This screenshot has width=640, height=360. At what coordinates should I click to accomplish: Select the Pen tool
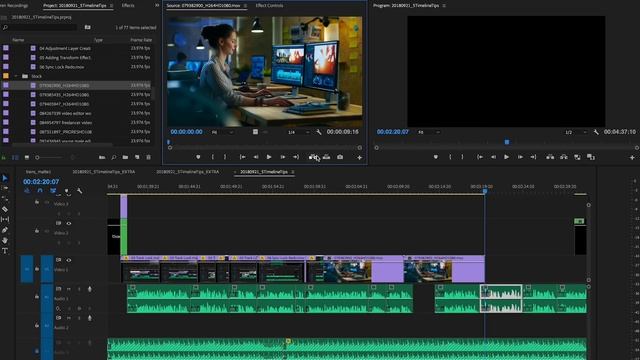(5, 230)
